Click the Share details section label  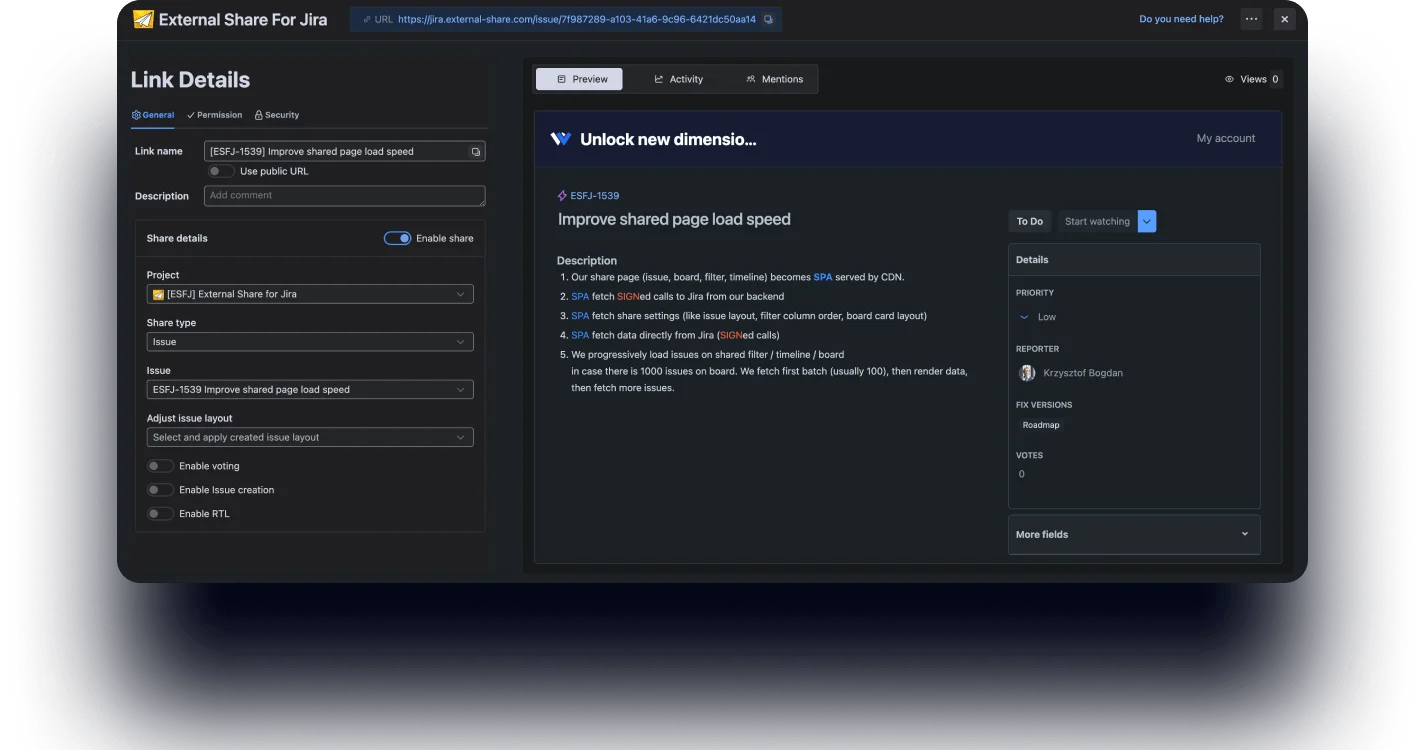[177, 238]
